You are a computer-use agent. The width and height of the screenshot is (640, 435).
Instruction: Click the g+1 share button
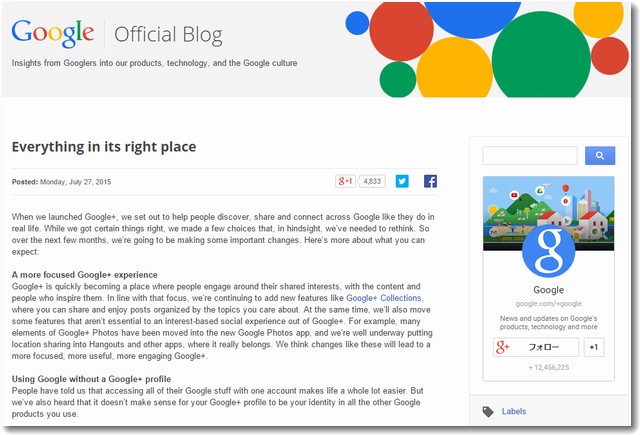tap(345, 181)
